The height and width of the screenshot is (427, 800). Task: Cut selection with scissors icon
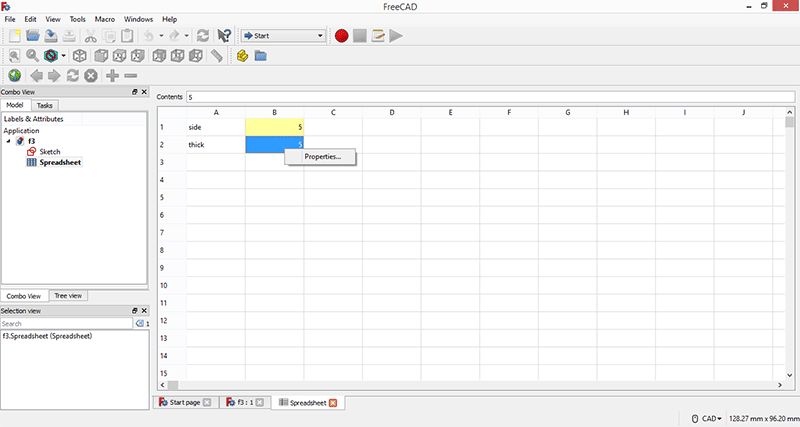pyautogui.click(x=90, y=36)
